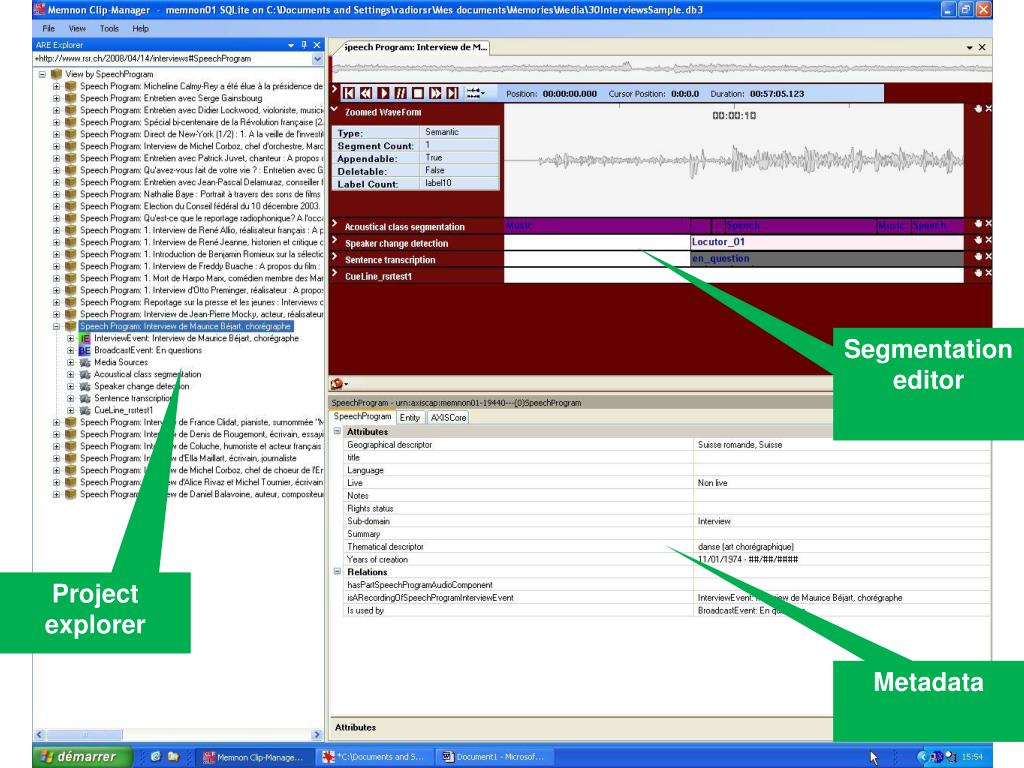Viewport: 1024px width, 768px height.
Task: Open ARE Explorer panel options dropdown
Action: 291,45
